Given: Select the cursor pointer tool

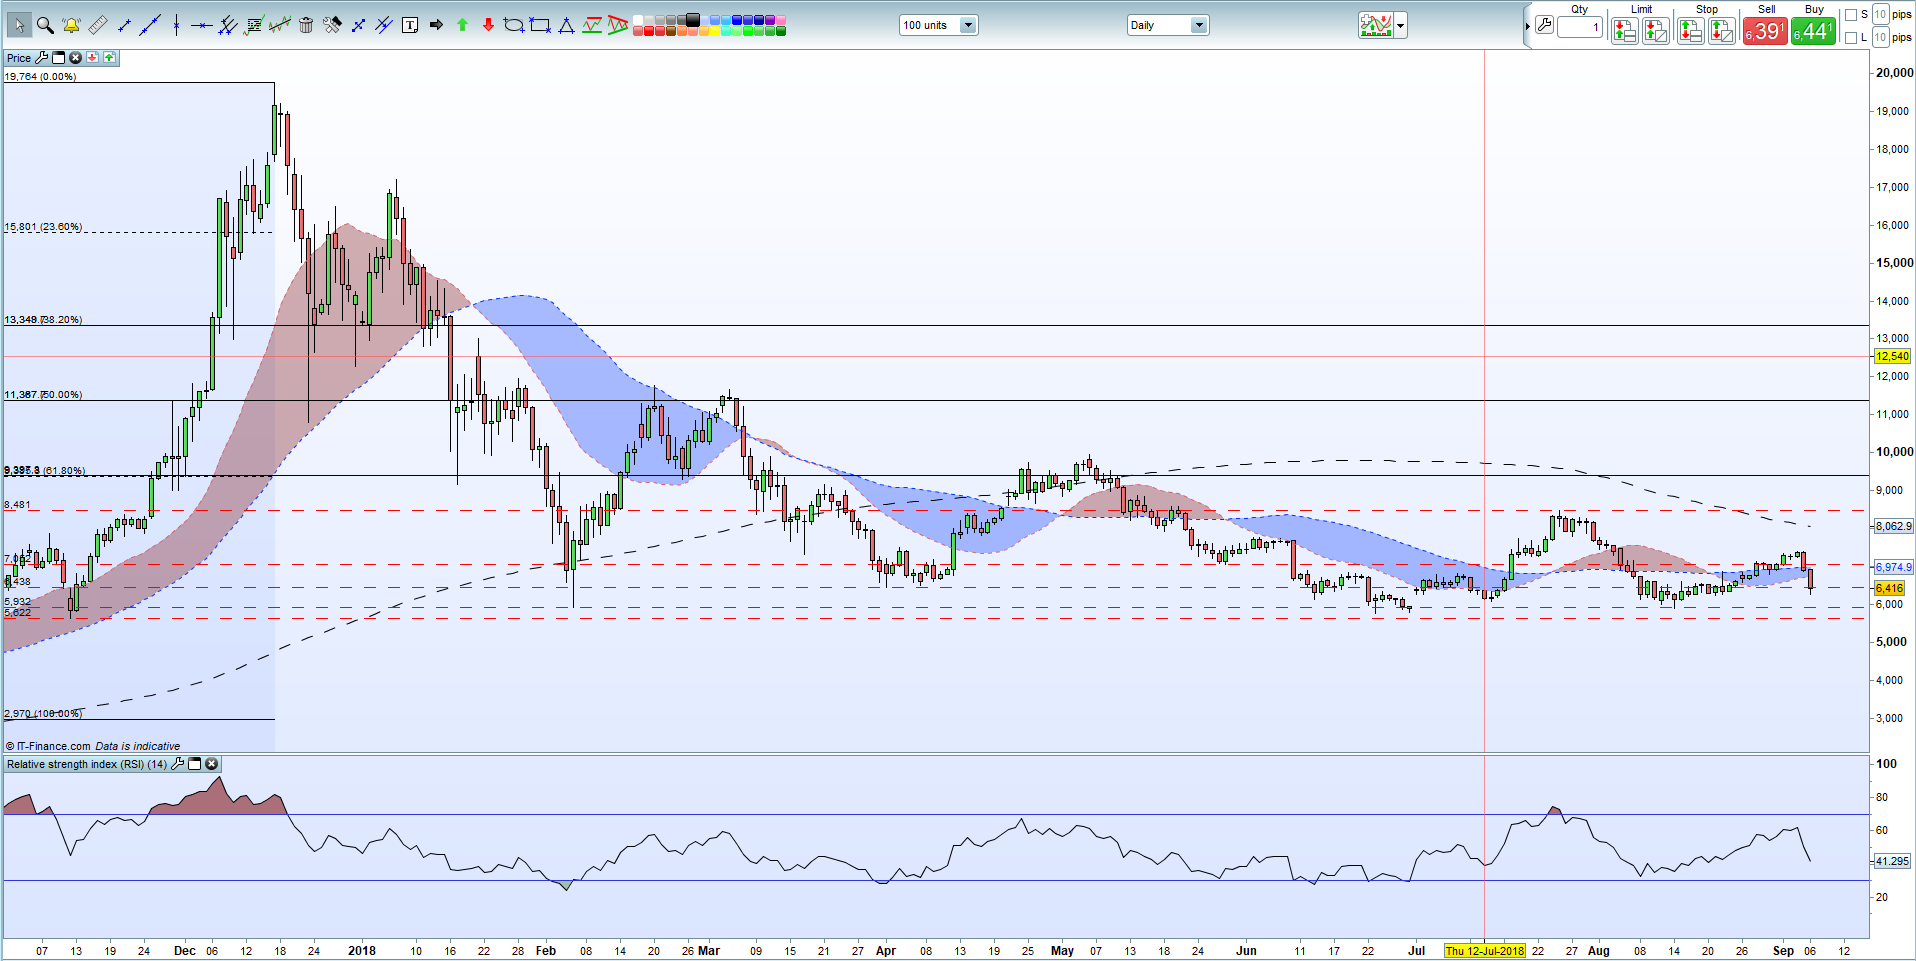Looking at the screenshot, I should (x=19, y=25).
